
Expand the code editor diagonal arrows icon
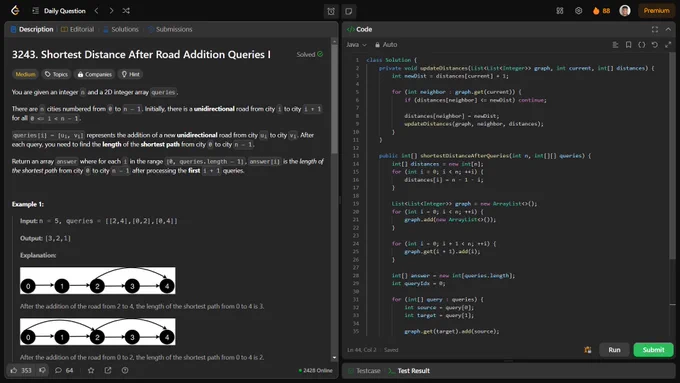(x=668, y=45)
